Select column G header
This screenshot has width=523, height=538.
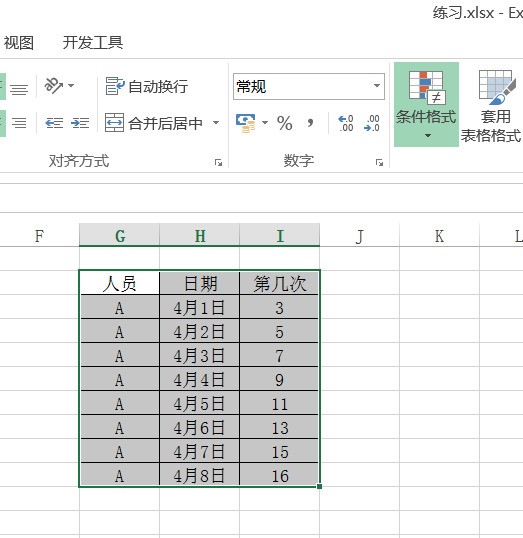(119, 235)
